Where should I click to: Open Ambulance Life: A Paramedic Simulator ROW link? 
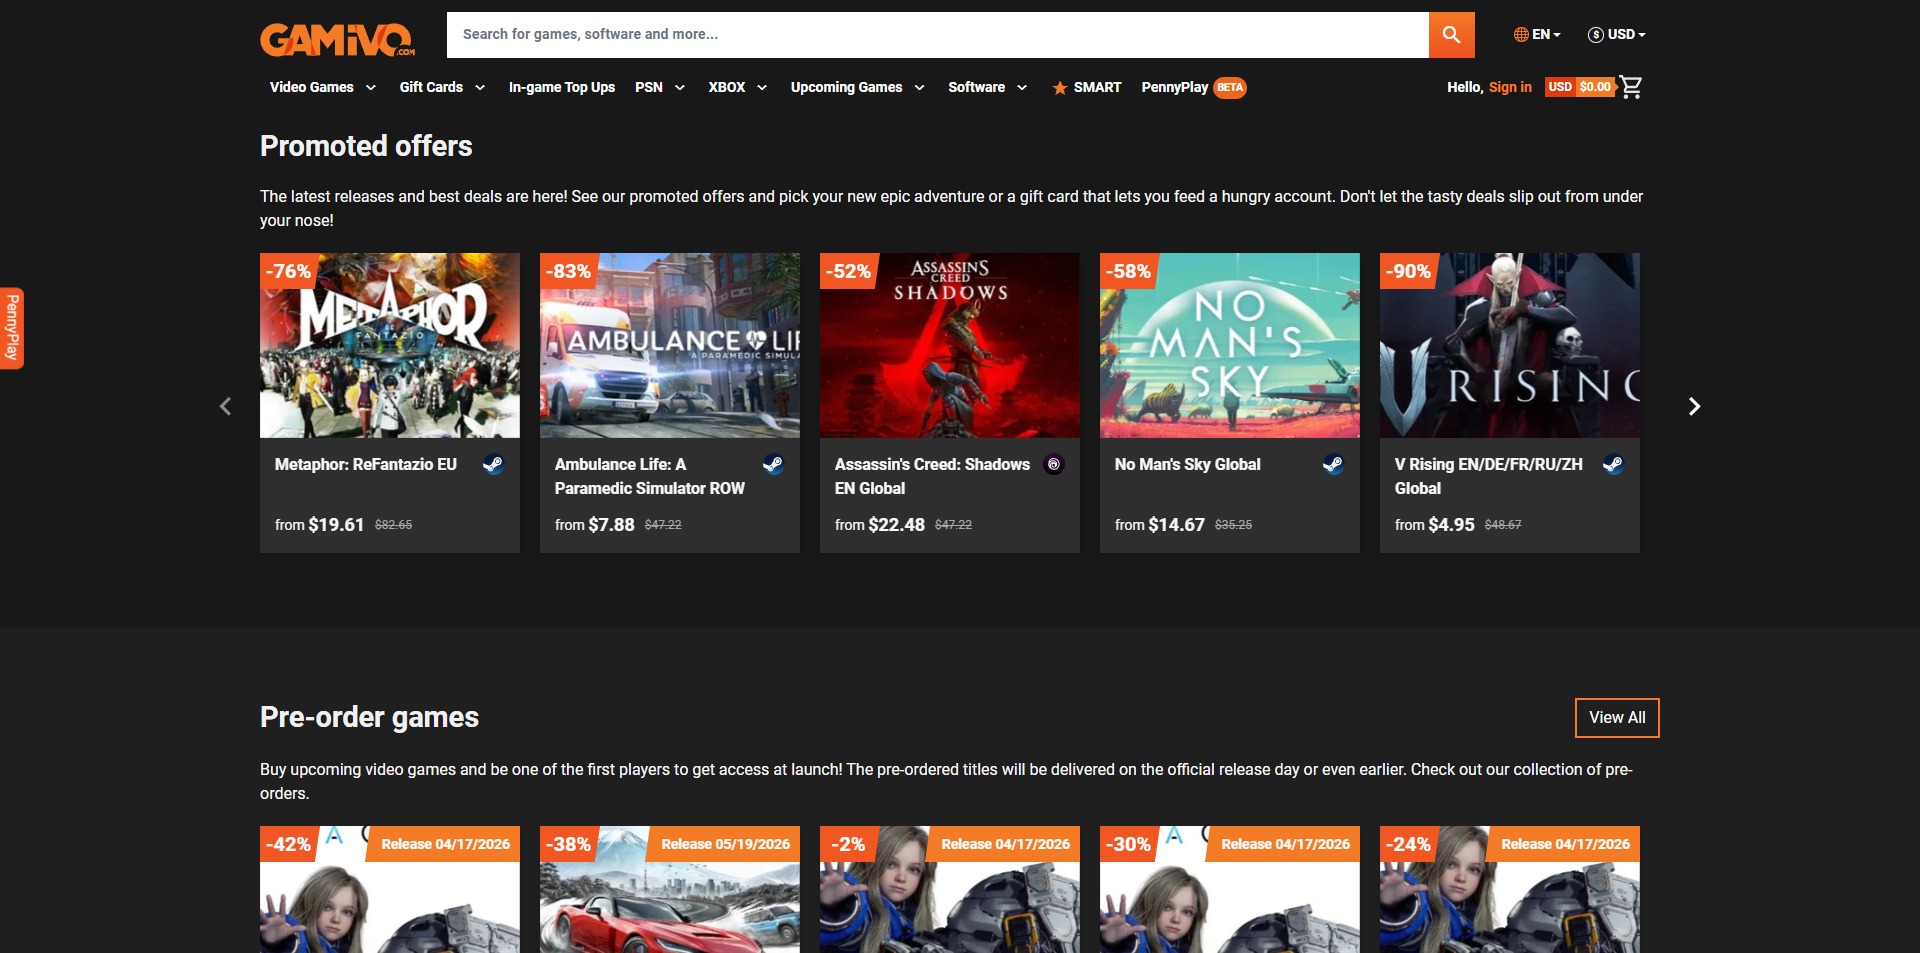[650, 477]
